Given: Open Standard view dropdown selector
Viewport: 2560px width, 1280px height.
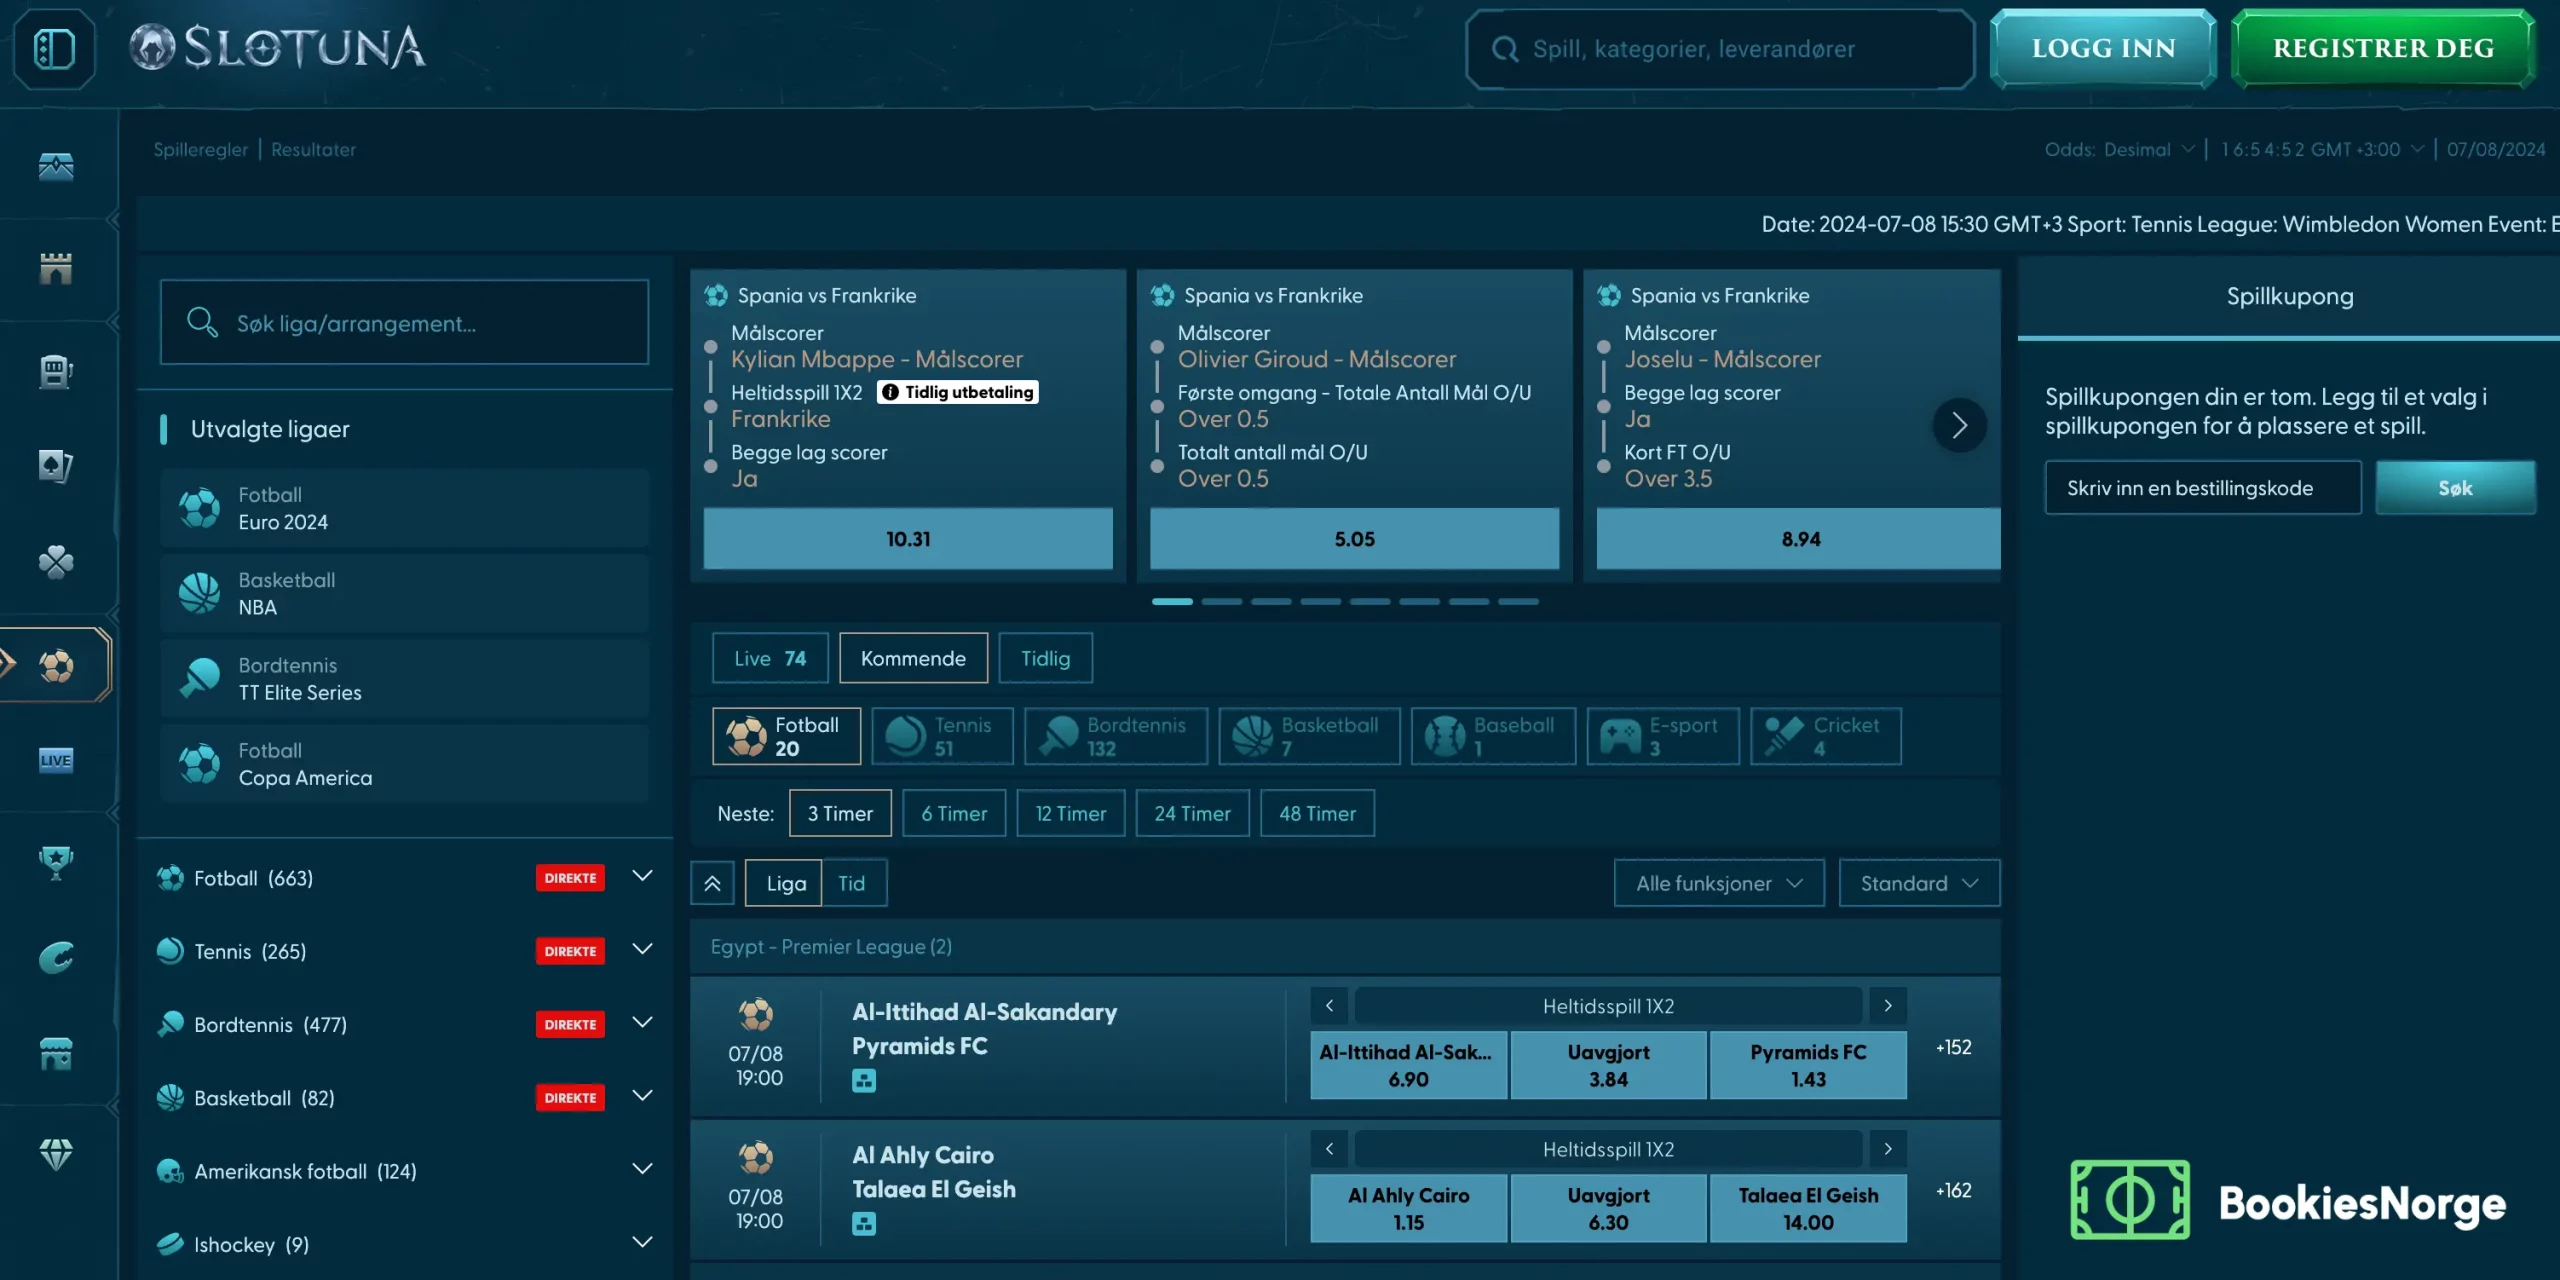Looking at the screenshot, I should pos(1920,882).
